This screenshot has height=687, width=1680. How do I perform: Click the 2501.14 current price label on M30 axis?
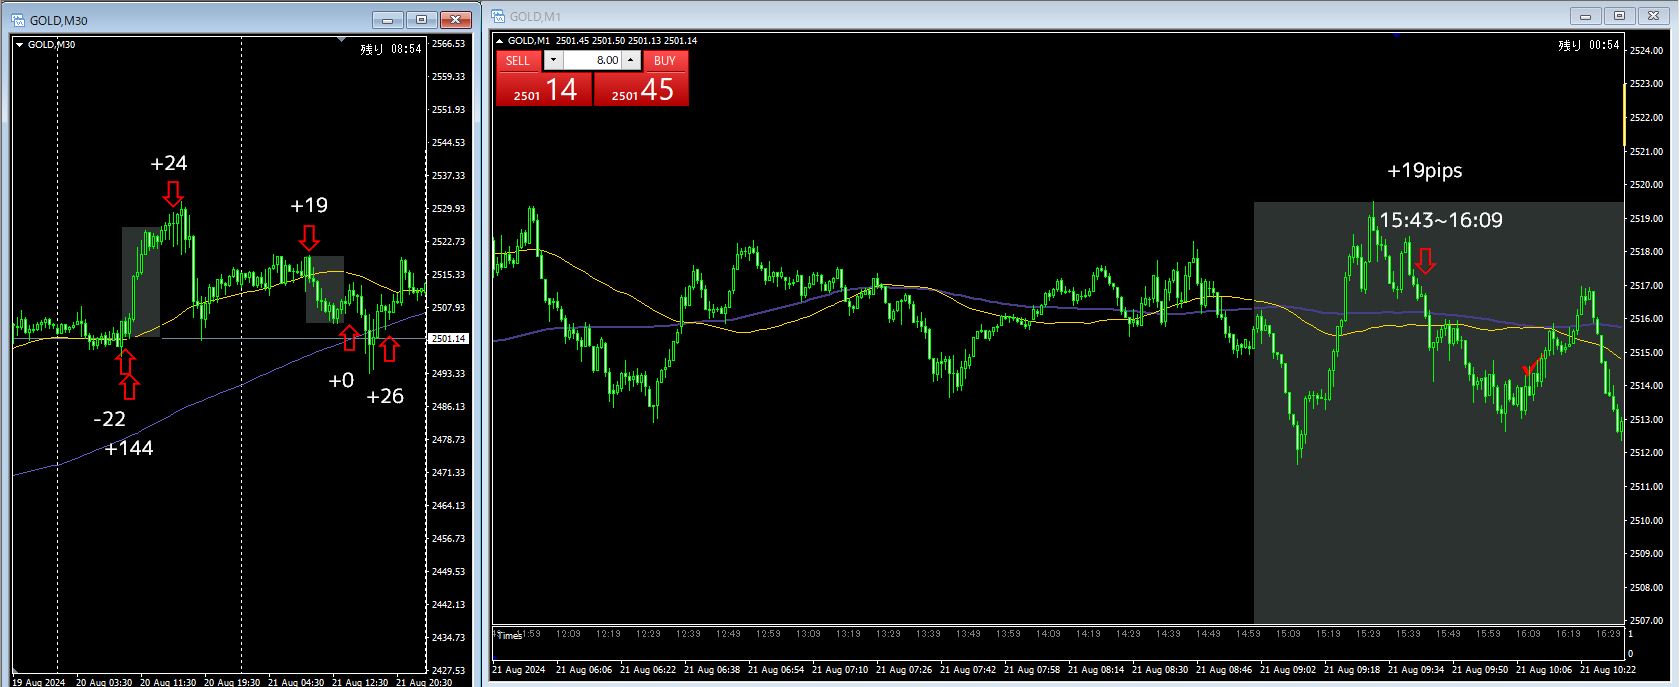(x=448, y=339)
